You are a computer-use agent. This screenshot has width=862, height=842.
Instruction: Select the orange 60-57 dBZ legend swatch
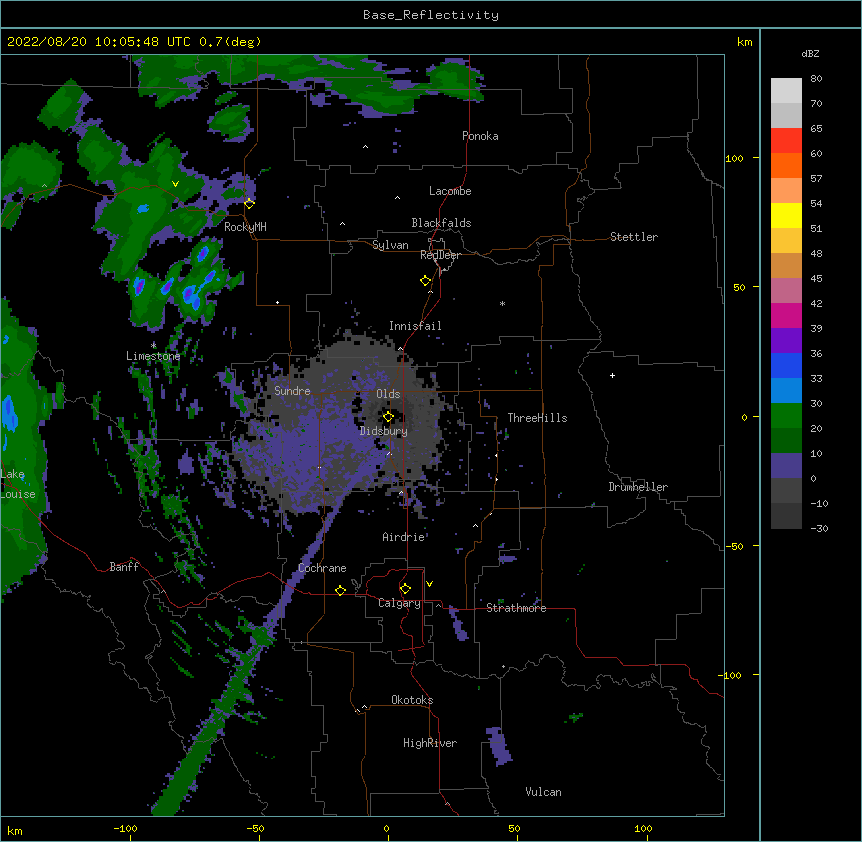coord(786,165)
